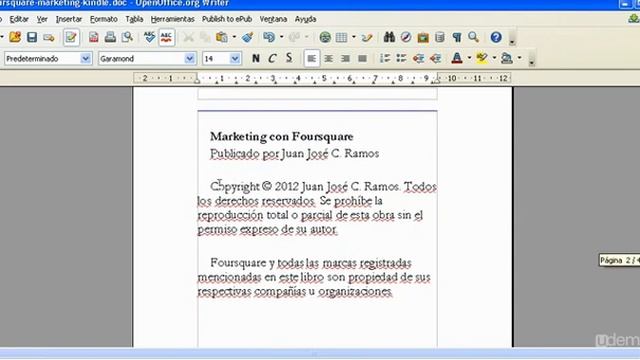Viewport: 640px width, 360px height.
Task: Open the Predeterminado paragraph style dropdown
Action: [x=85, y=58]
